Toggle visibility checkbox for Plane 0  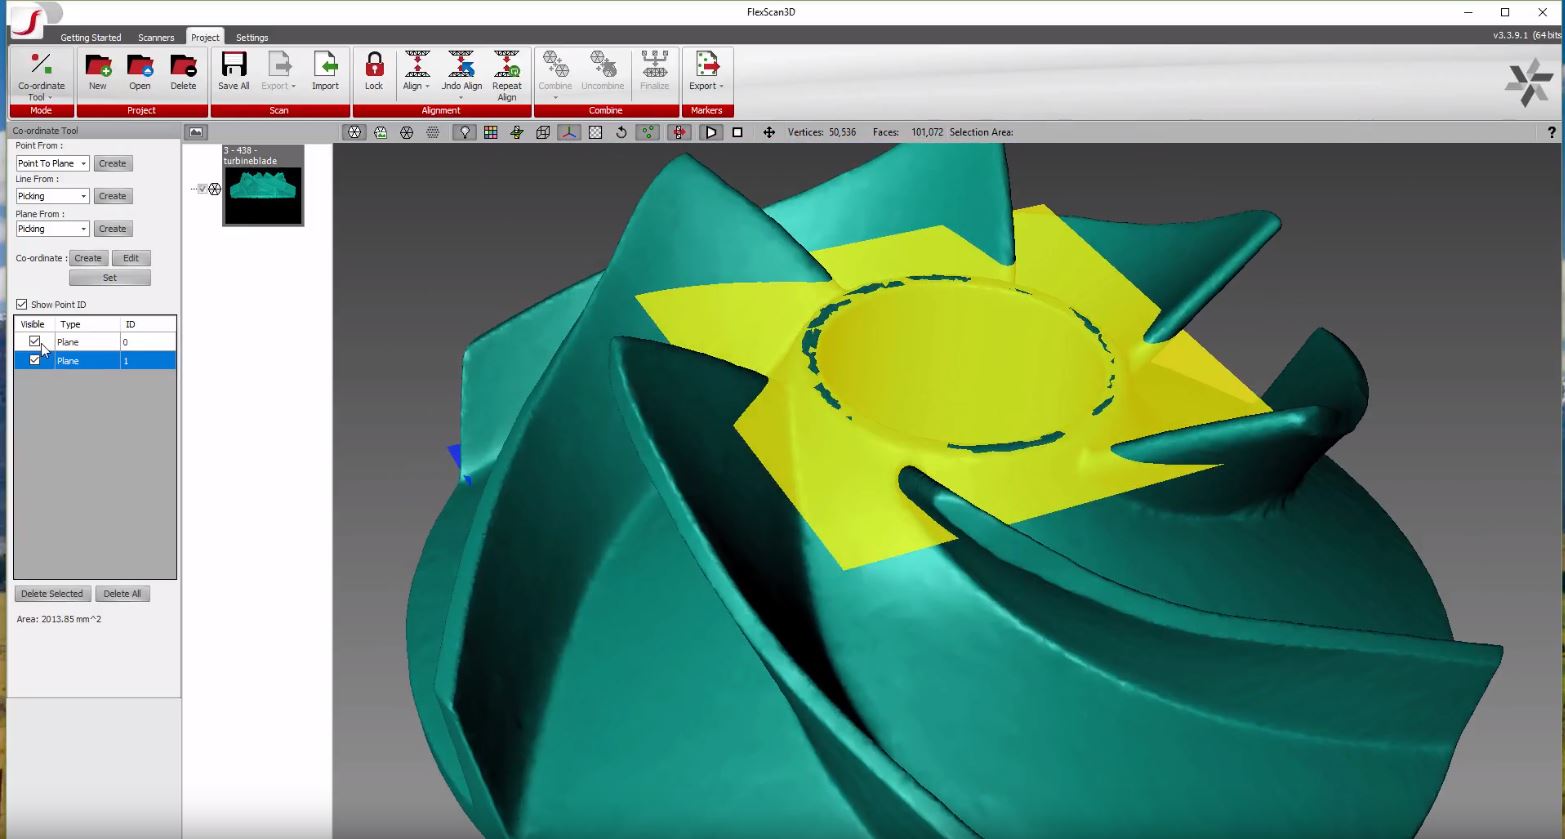[34, 341]
